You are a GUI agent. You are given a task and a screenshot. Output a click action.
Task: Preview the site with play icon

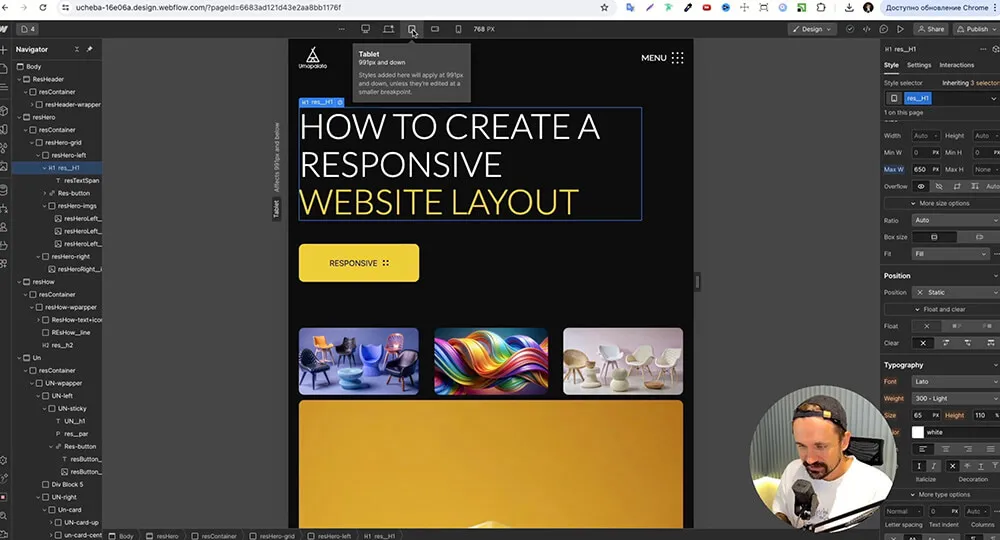tap(900, 29)
